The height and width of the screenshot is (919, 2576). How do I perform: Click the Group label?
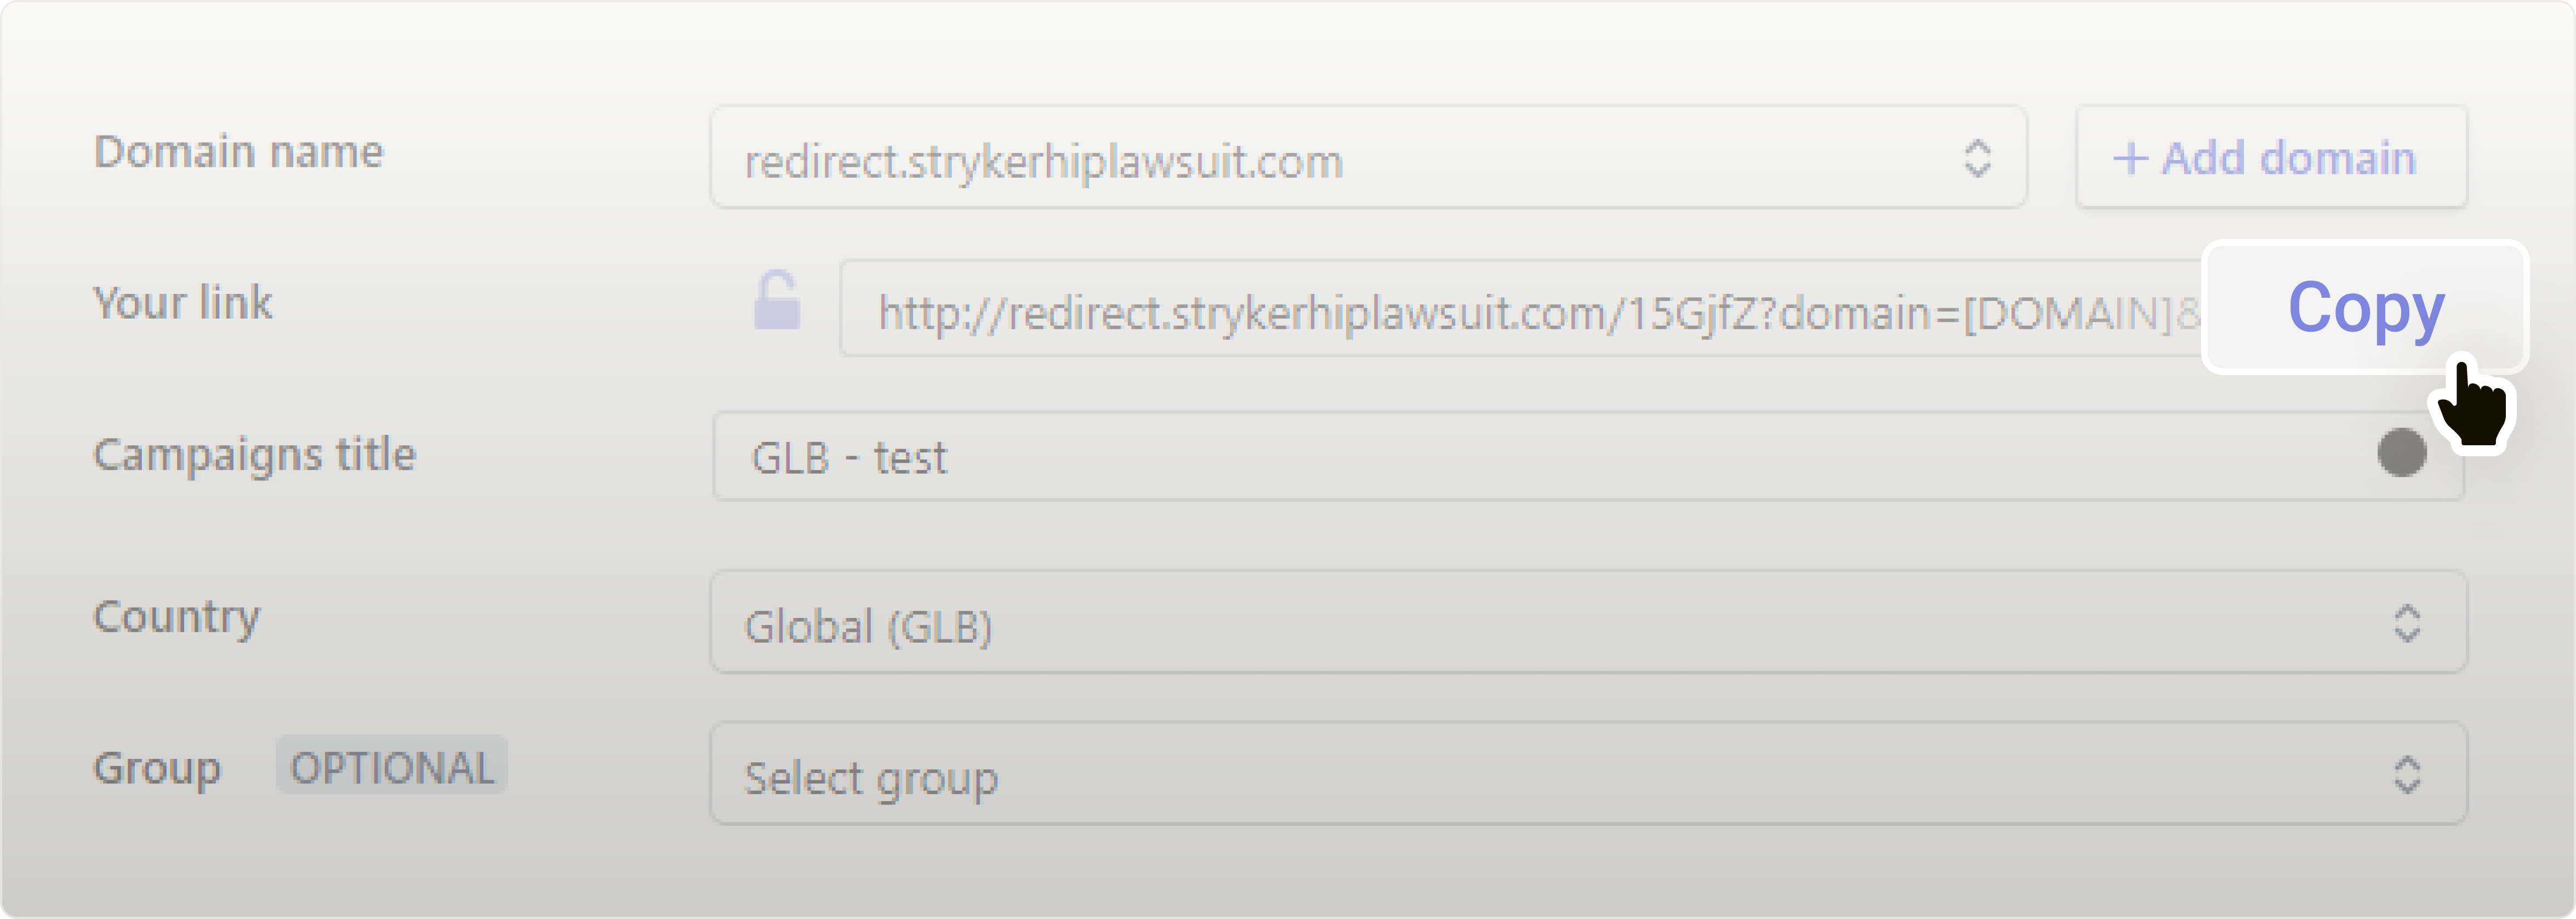click(157, 768)
